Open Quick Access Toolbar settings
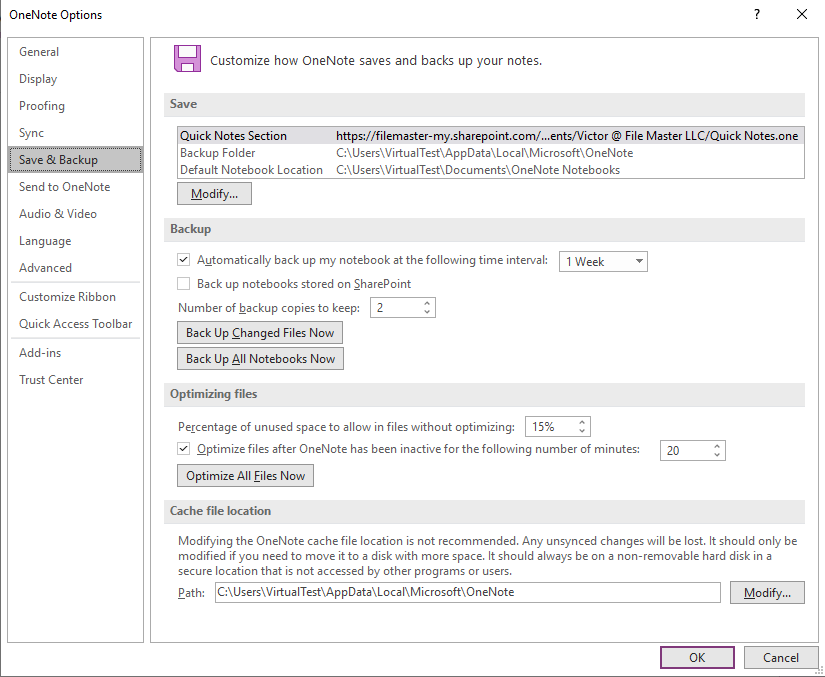This screenshot has width=825, height=677. point(75,324)
